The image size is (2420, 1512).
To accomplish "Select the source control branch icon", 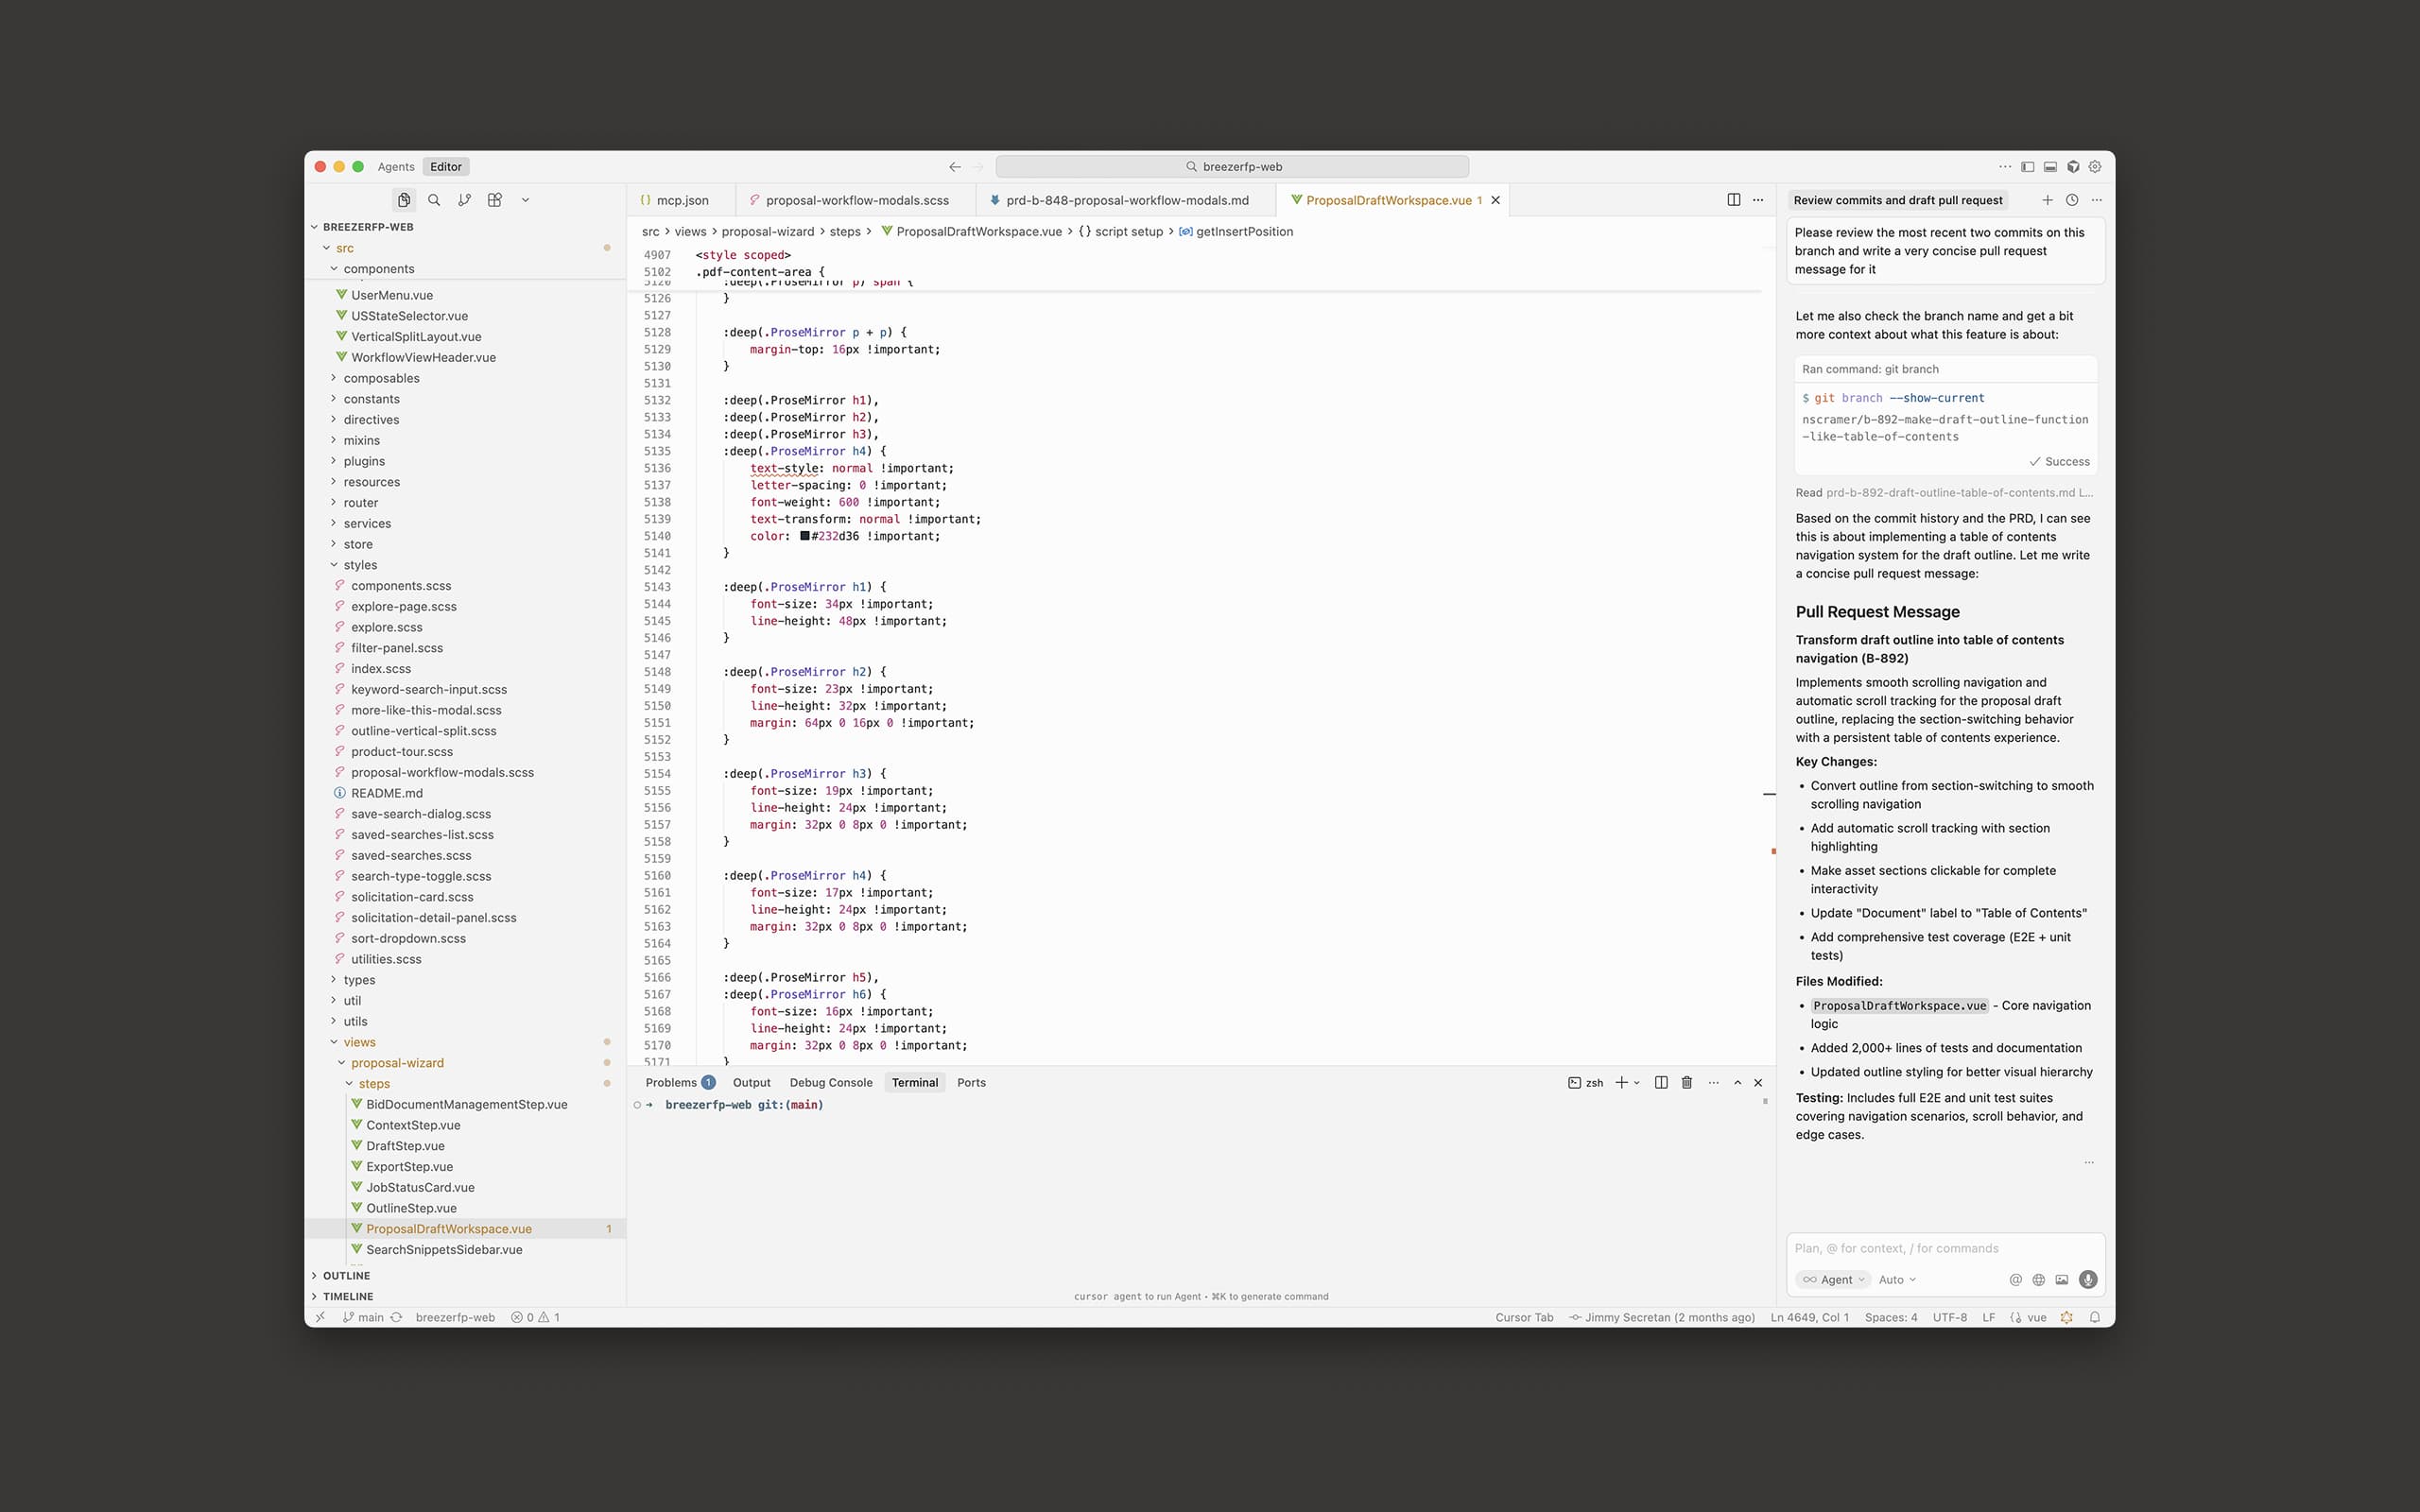I will click(464, 199).
